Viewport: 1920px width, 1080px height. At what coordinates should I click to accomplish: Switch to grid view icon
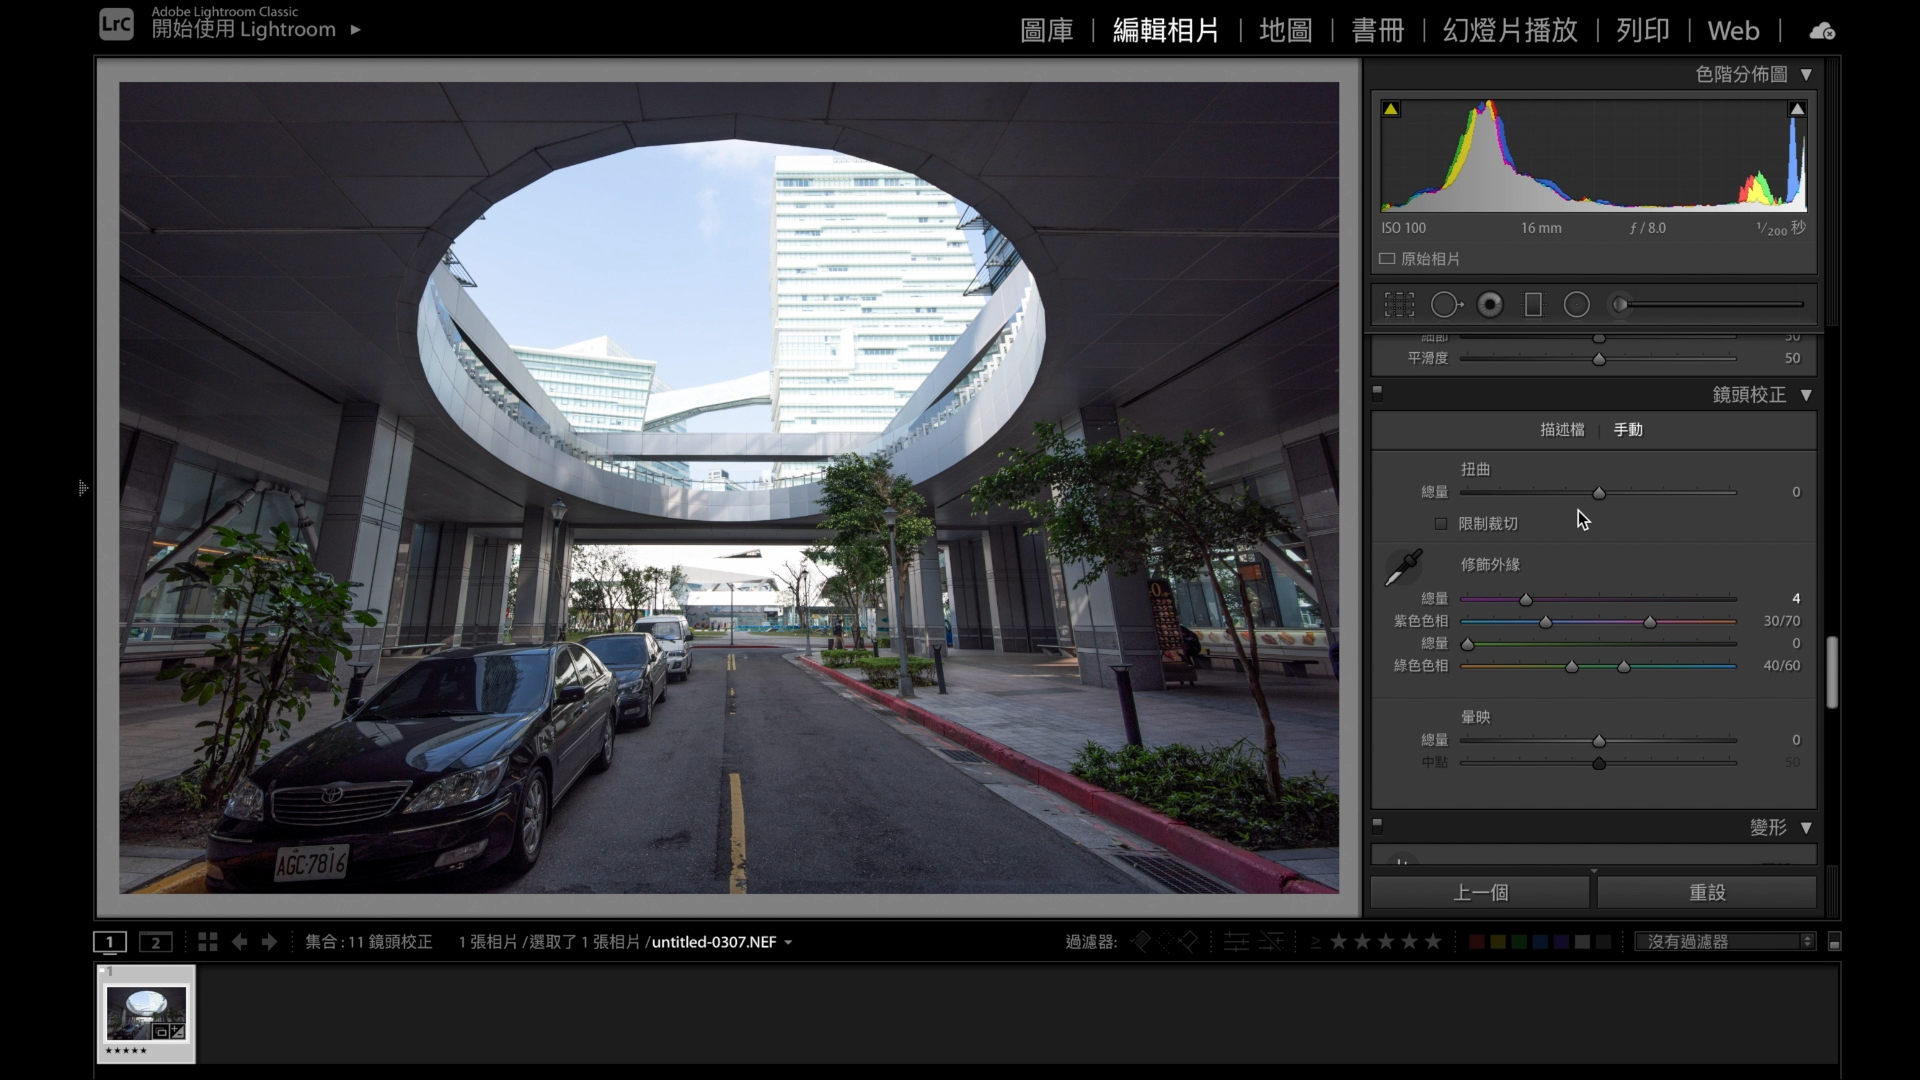(x=208, y=942)
